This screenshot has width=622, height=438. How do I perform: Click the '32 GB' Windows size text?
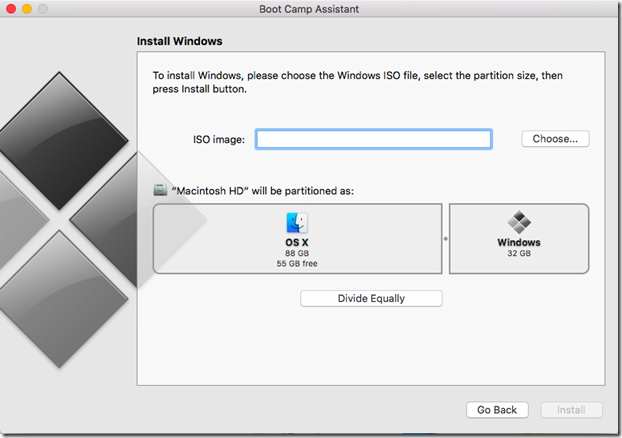coord(519,253)
